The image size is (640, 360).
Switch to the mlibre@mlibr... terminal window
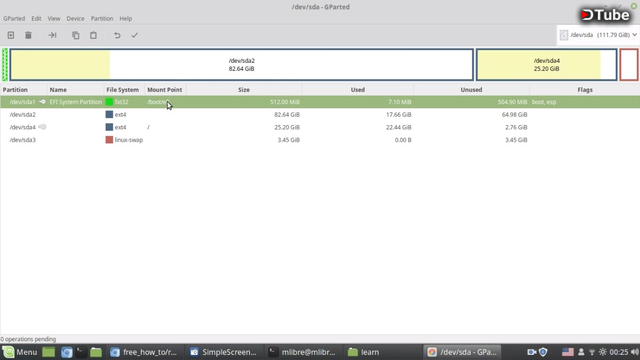(302, 352)
